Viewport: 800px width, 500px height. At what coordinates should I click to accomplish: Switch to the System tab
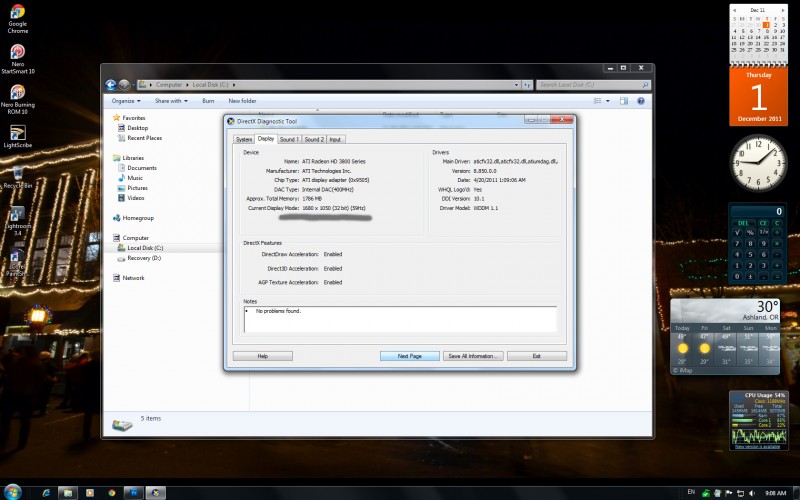[244, 139]
